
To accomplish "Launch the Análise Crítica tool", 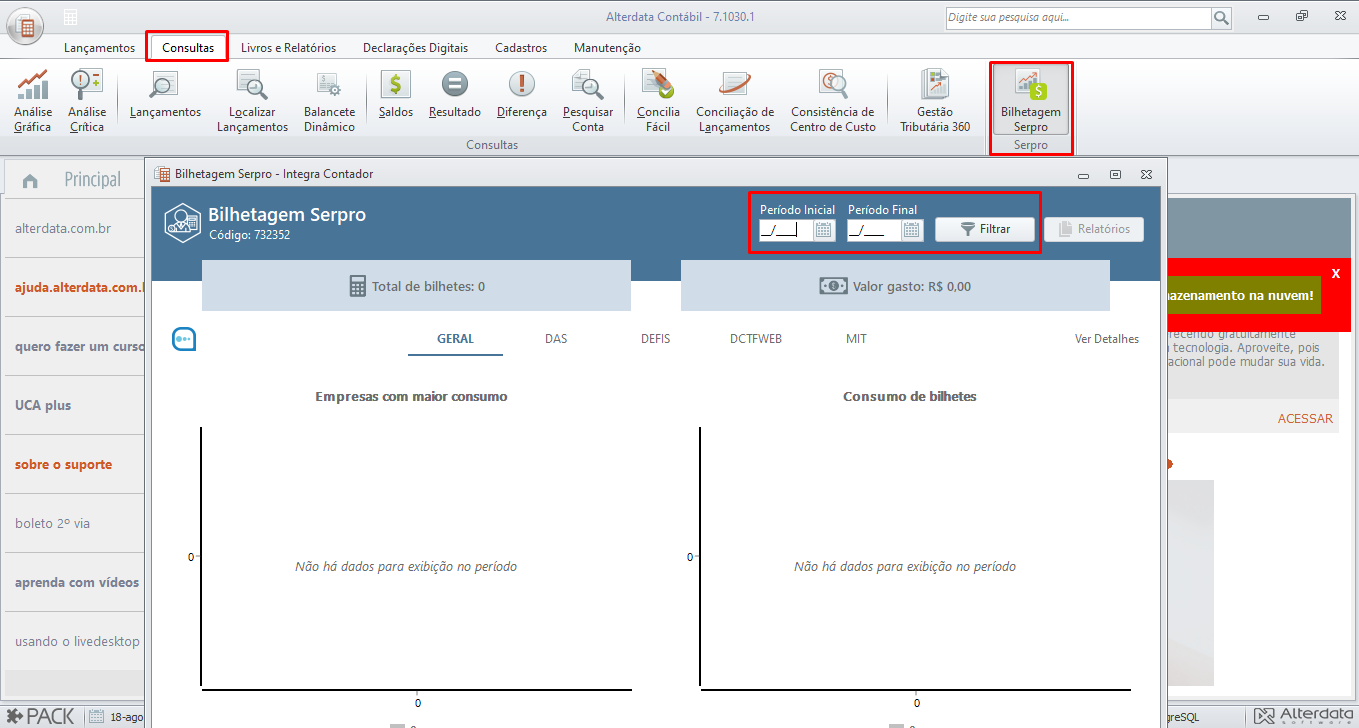I will tap(87, 101).
